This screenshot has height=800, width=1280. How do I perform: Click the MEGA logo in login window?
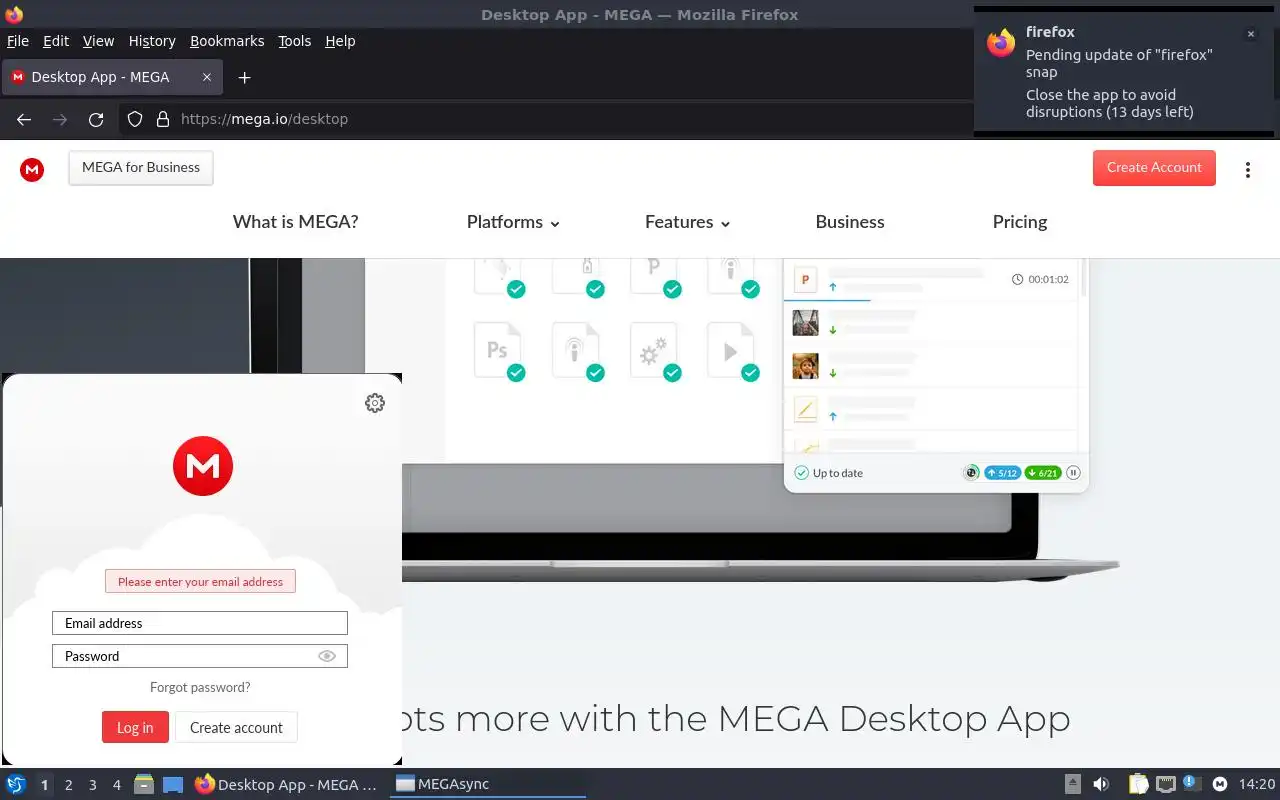[203, 466]
